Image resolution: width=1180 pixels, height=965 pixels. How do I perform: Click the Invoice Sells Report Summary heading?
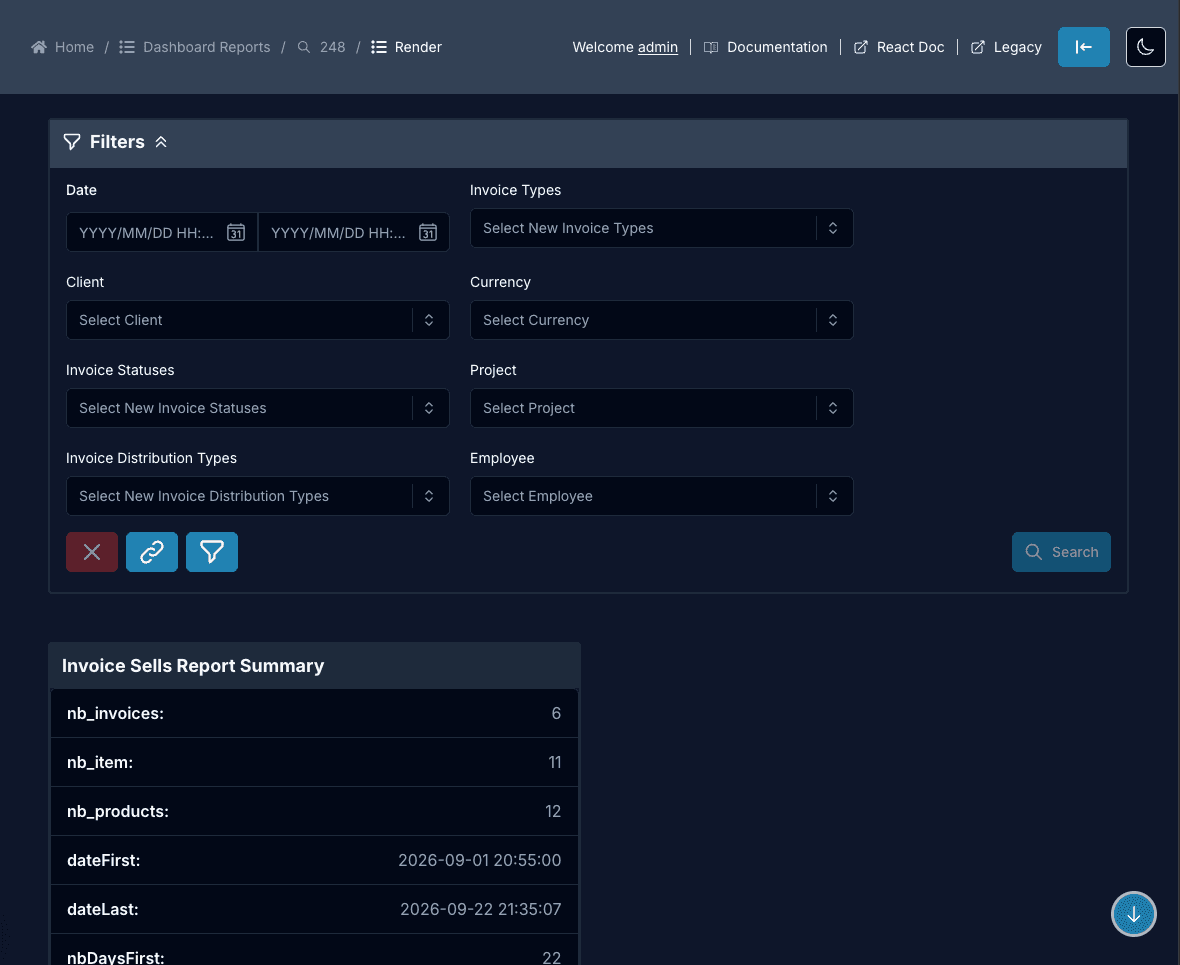point(193,666)
